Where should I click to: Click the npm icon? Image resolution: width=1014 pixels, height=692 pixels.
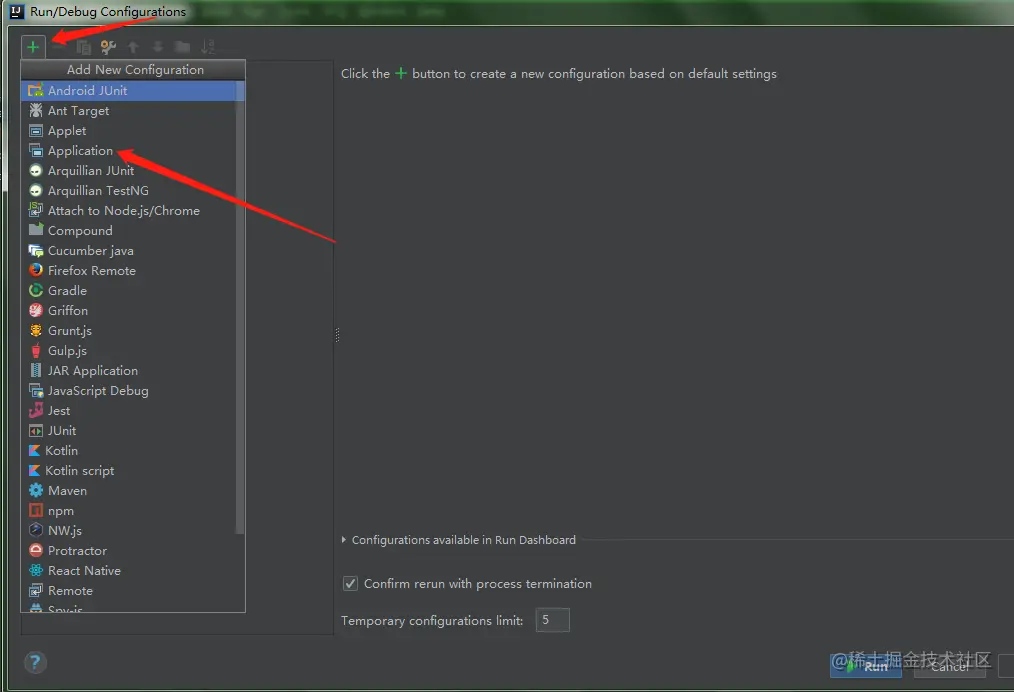[x=36, y=510]
